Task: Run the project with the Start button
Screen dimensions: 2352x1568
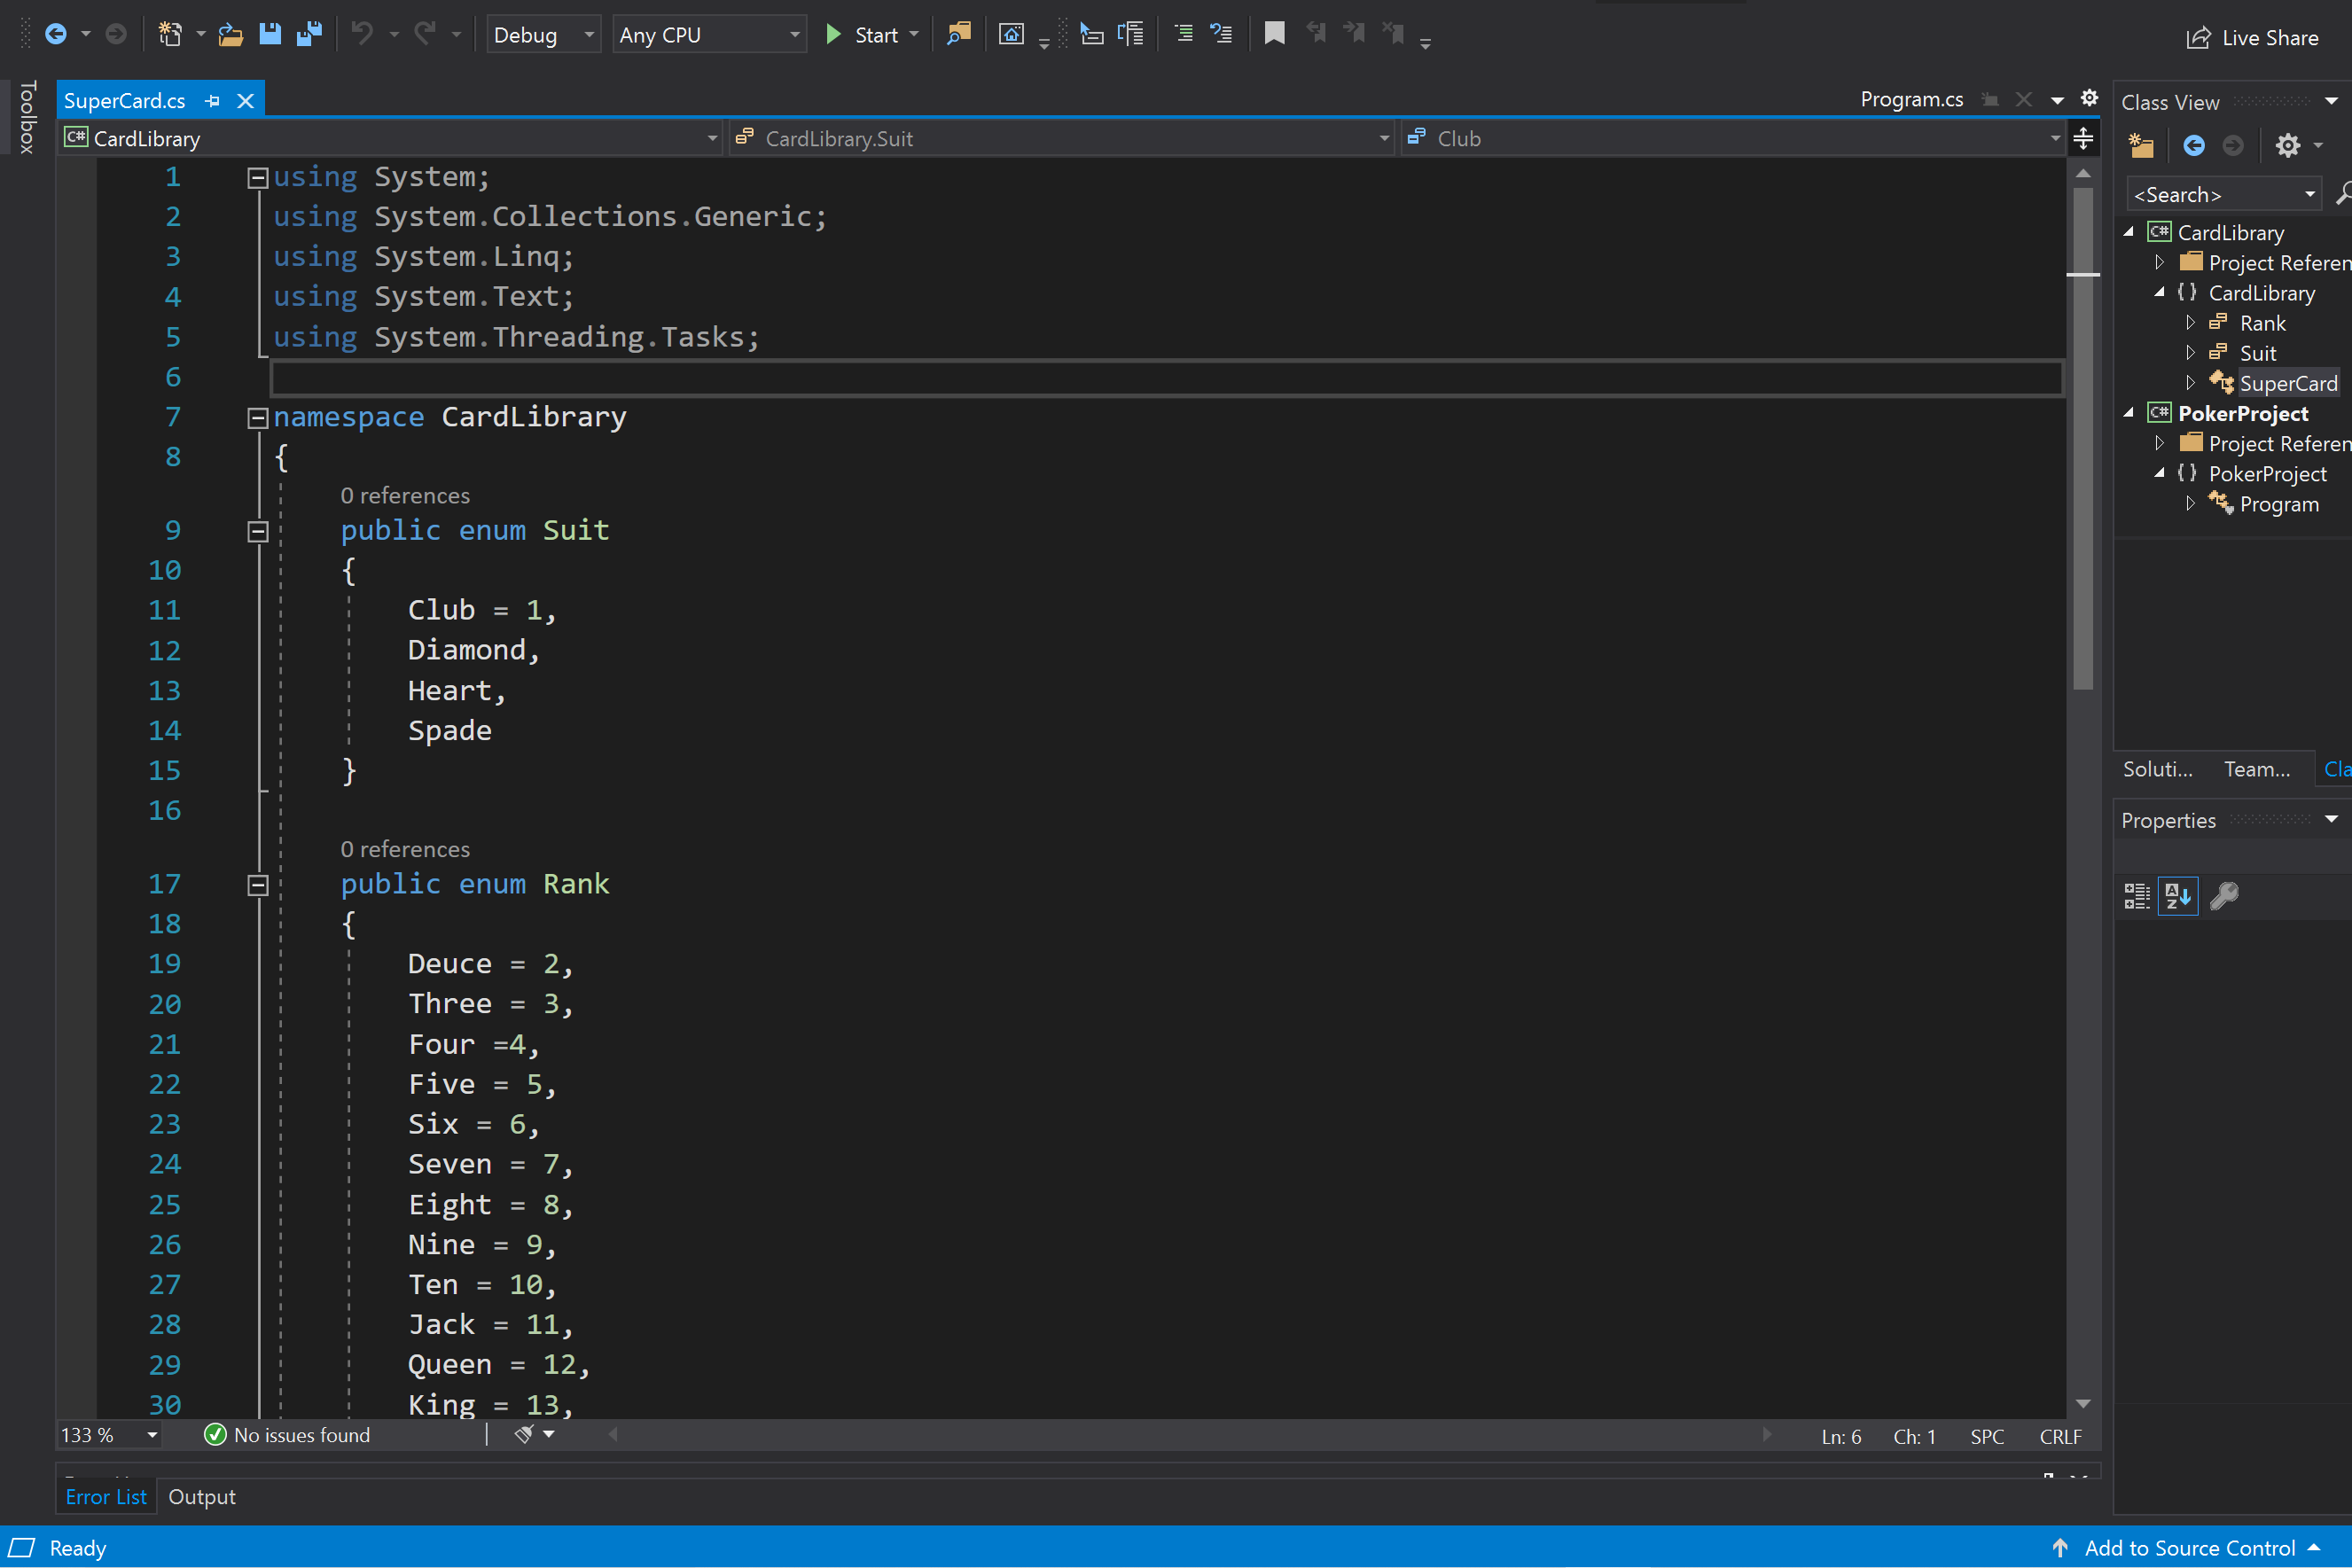Action: [x=860, y=33]
